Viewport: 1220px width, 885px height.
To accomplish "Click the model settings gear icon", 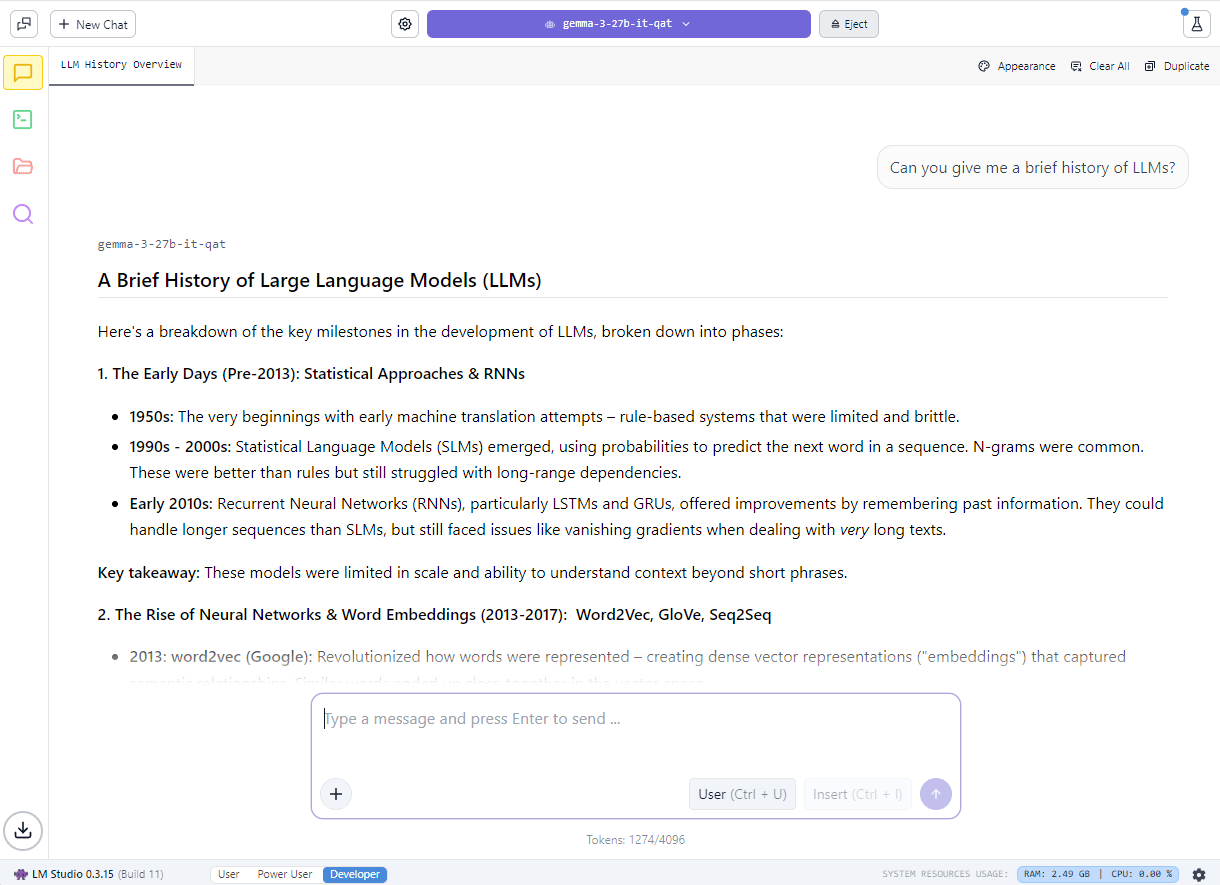I will coord(405,24).
